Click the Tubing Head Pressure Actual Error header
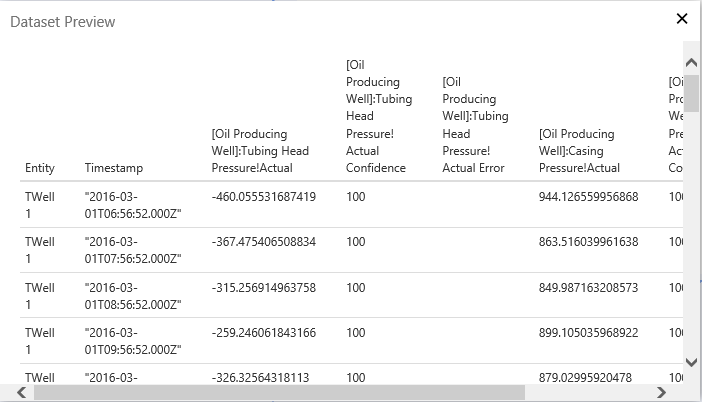 473,125
